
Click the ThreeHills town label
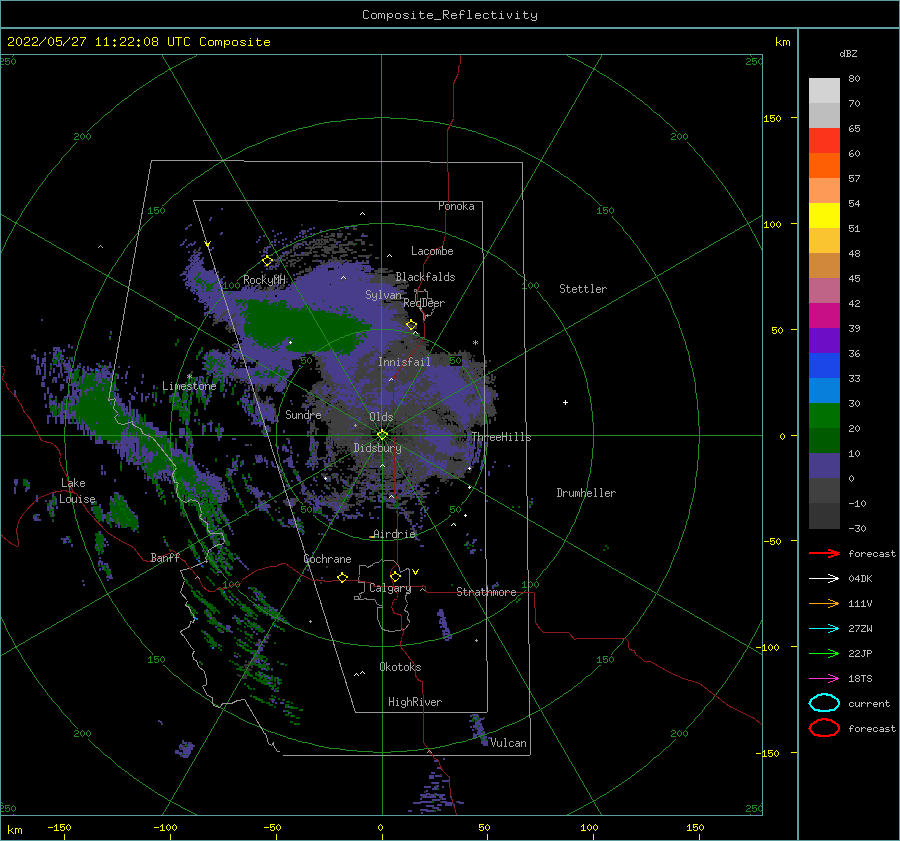coord(501,437)
